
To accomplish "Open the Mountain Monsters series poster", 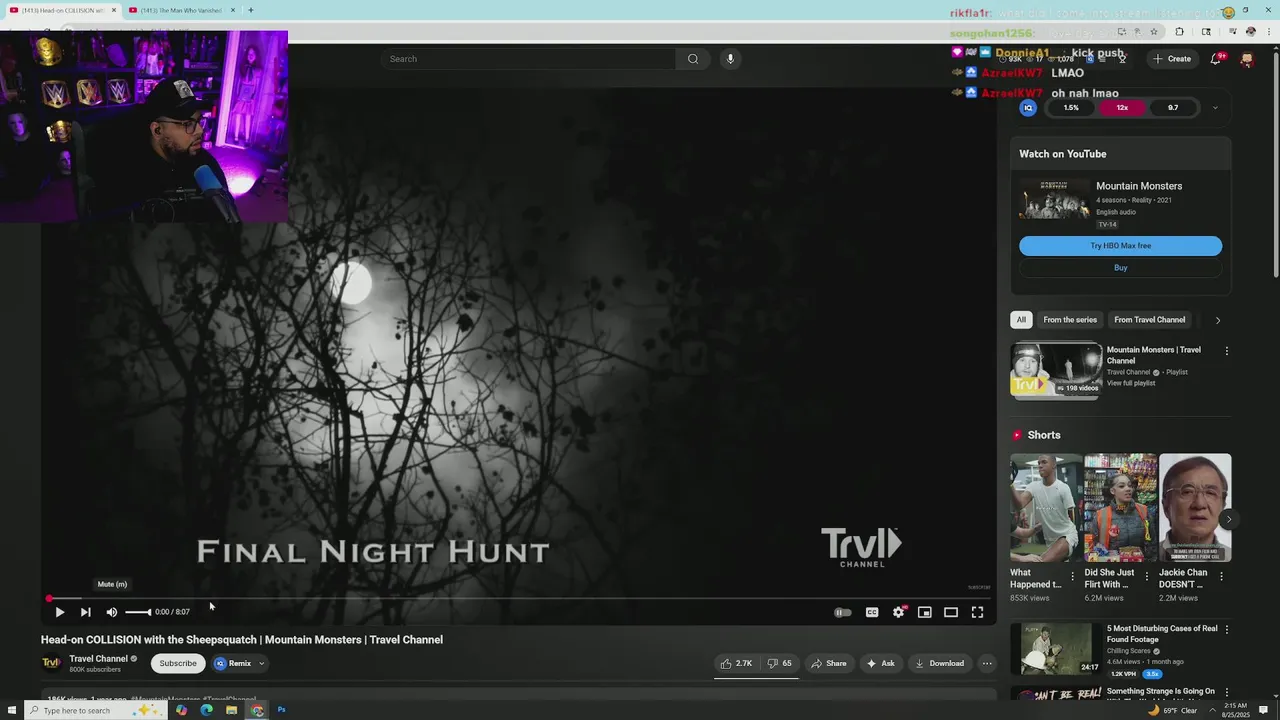I will 1054,199.
